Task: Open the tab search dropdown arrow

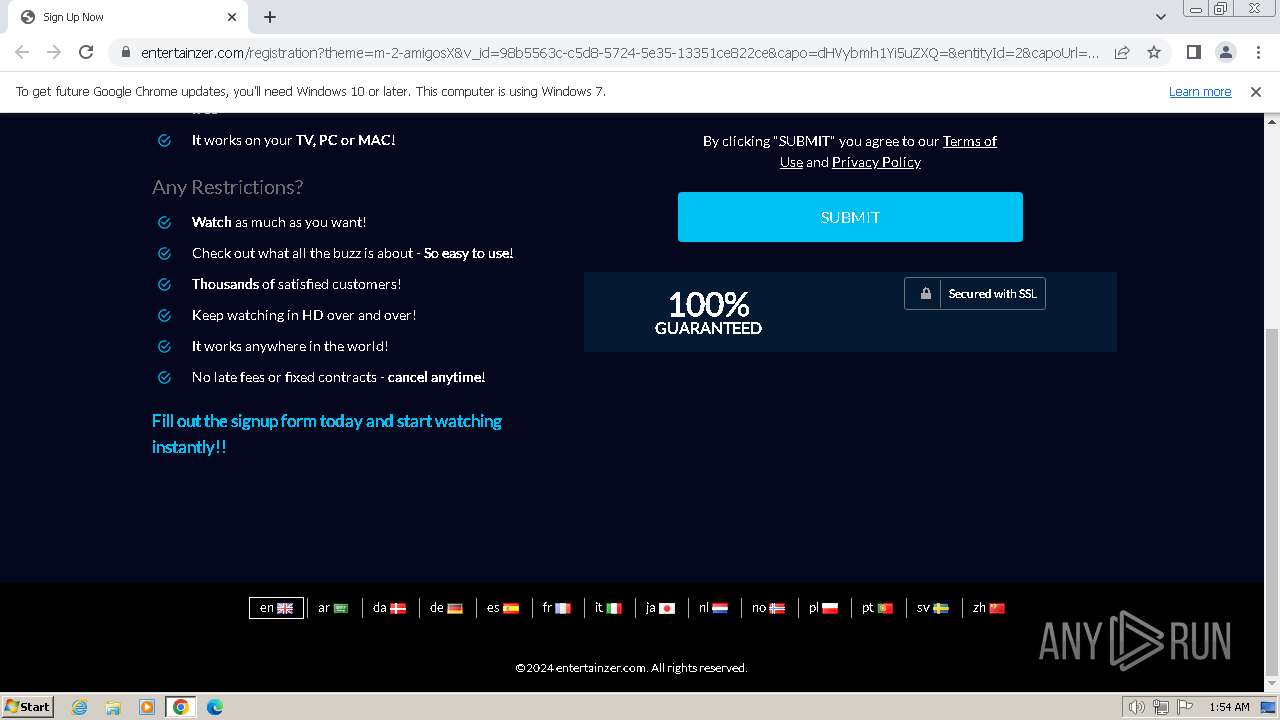Action: point(1160,17)
